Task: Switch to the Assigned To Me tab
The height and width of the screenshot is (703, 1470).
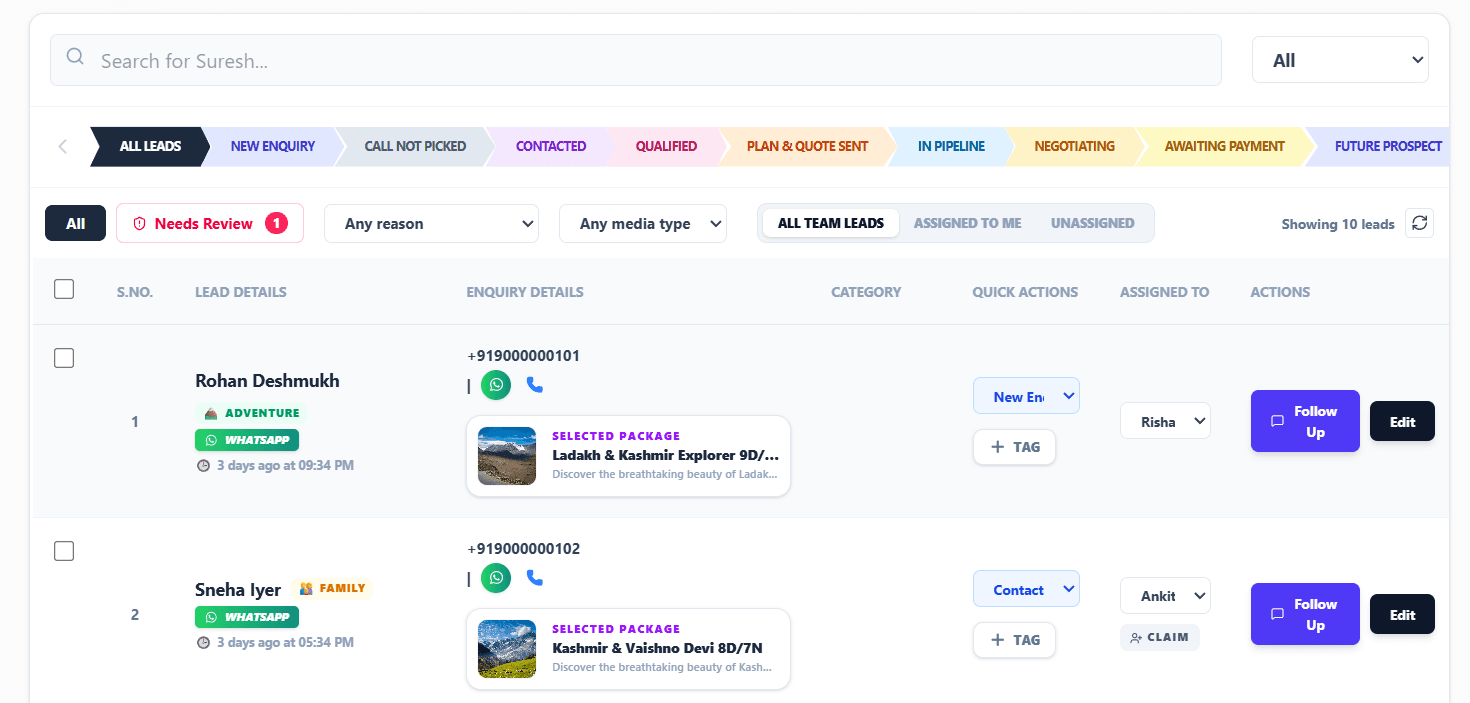Action: (967, 223)
